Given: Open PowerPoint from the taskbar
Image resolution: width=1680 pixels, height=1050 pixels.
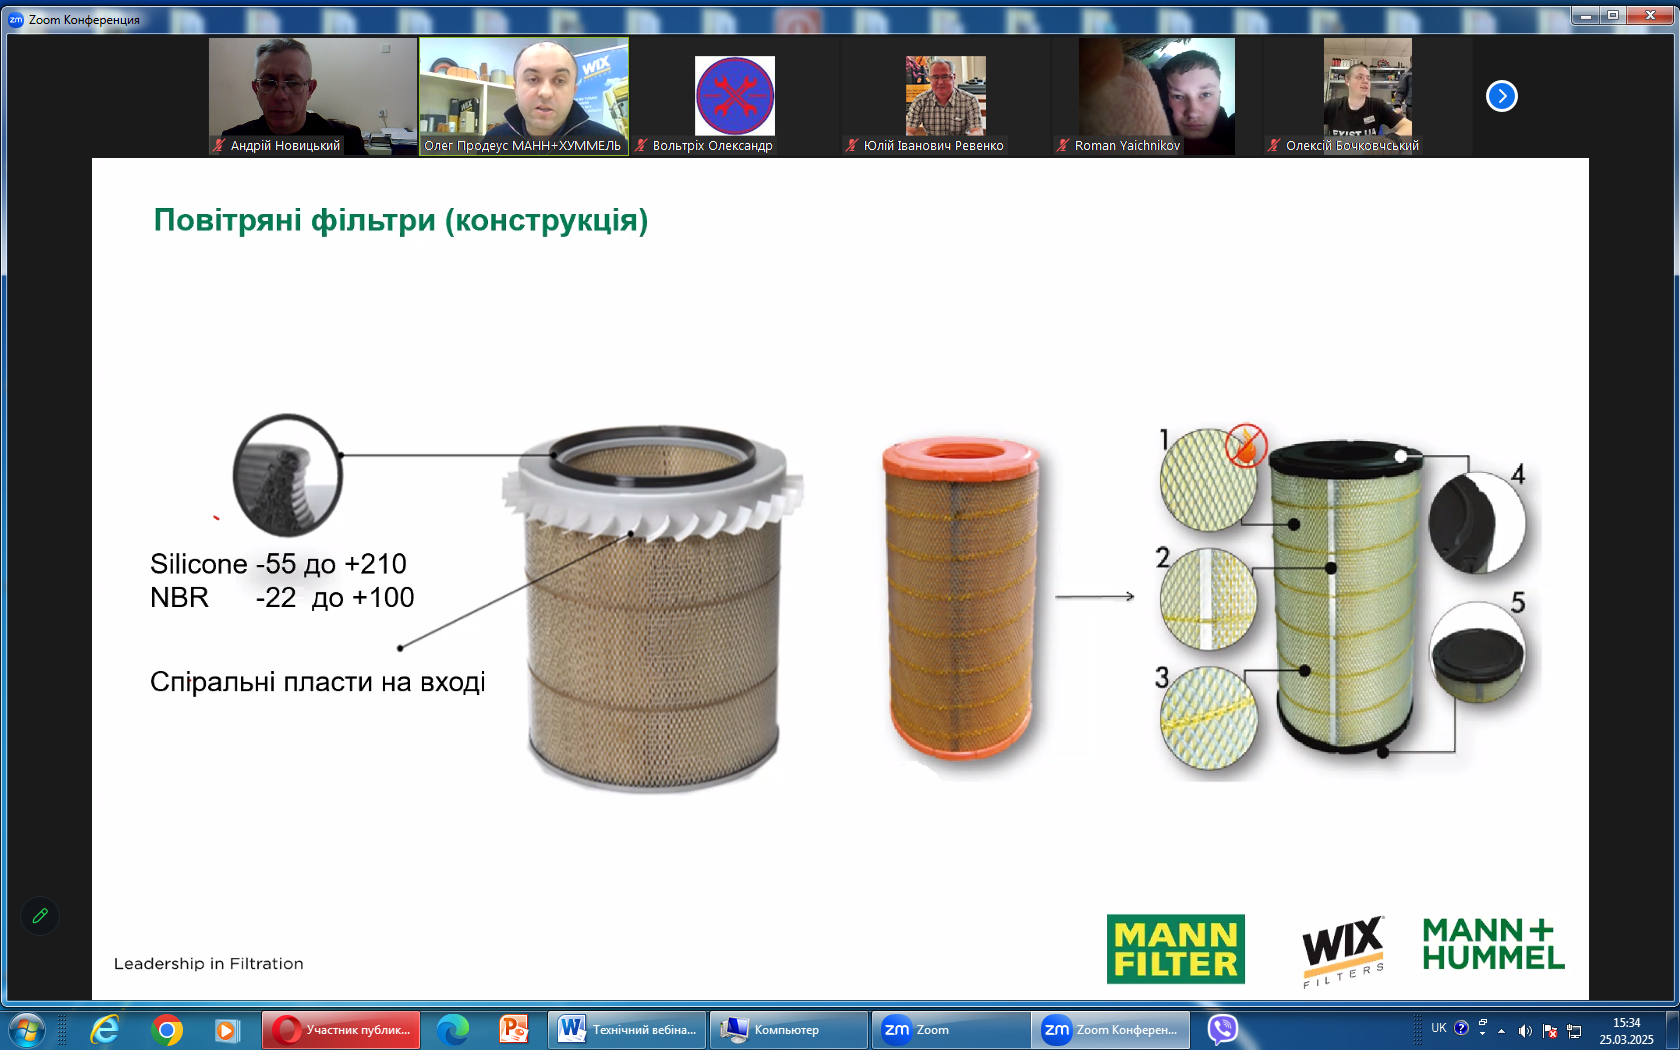Looking at the screenshot, I should (514, 1030).
